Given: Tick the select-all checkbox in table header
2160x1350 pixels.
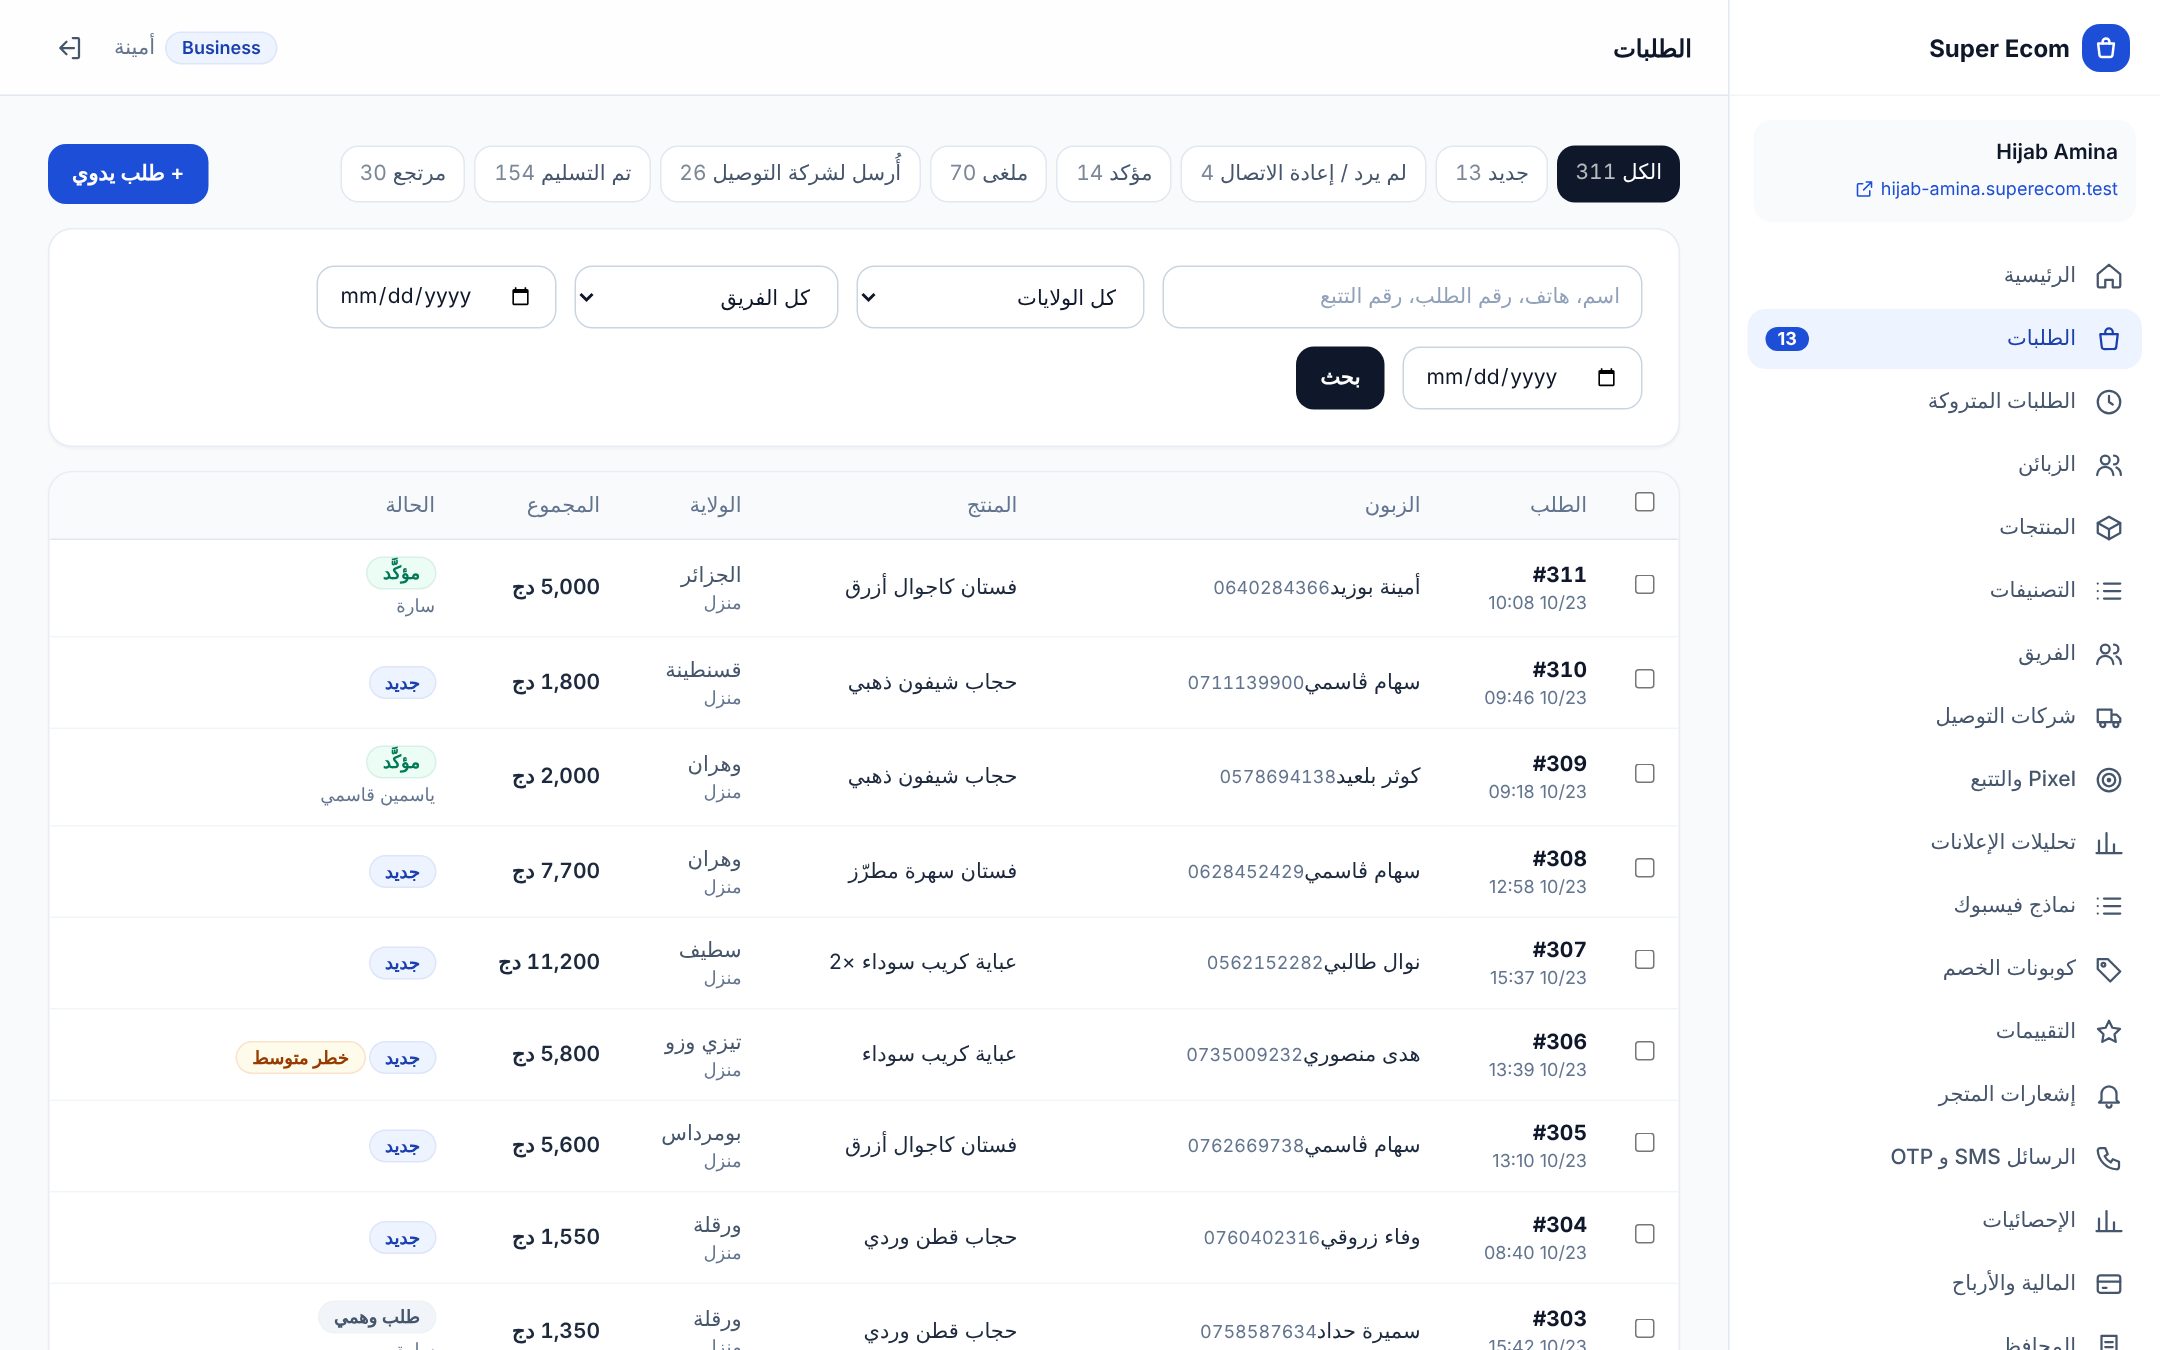Looking at the screenshot, I should pyautogui.click(x=1644, y=502).
